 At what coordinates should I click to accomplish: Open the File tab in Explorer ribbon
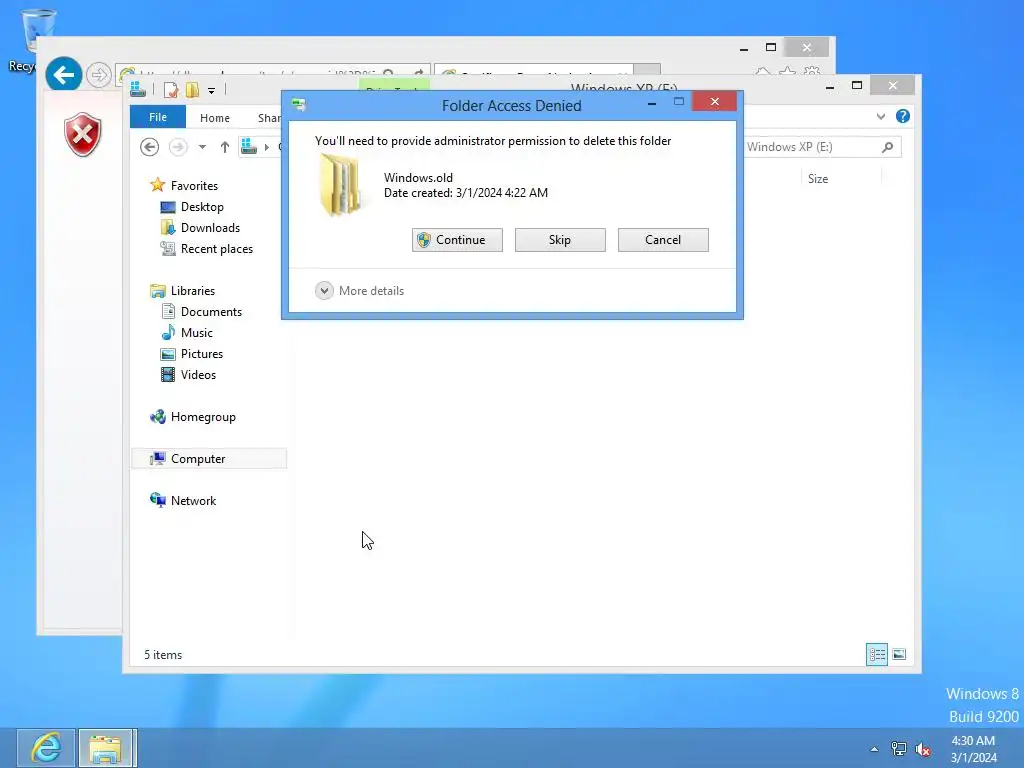(x=157, y=117)
